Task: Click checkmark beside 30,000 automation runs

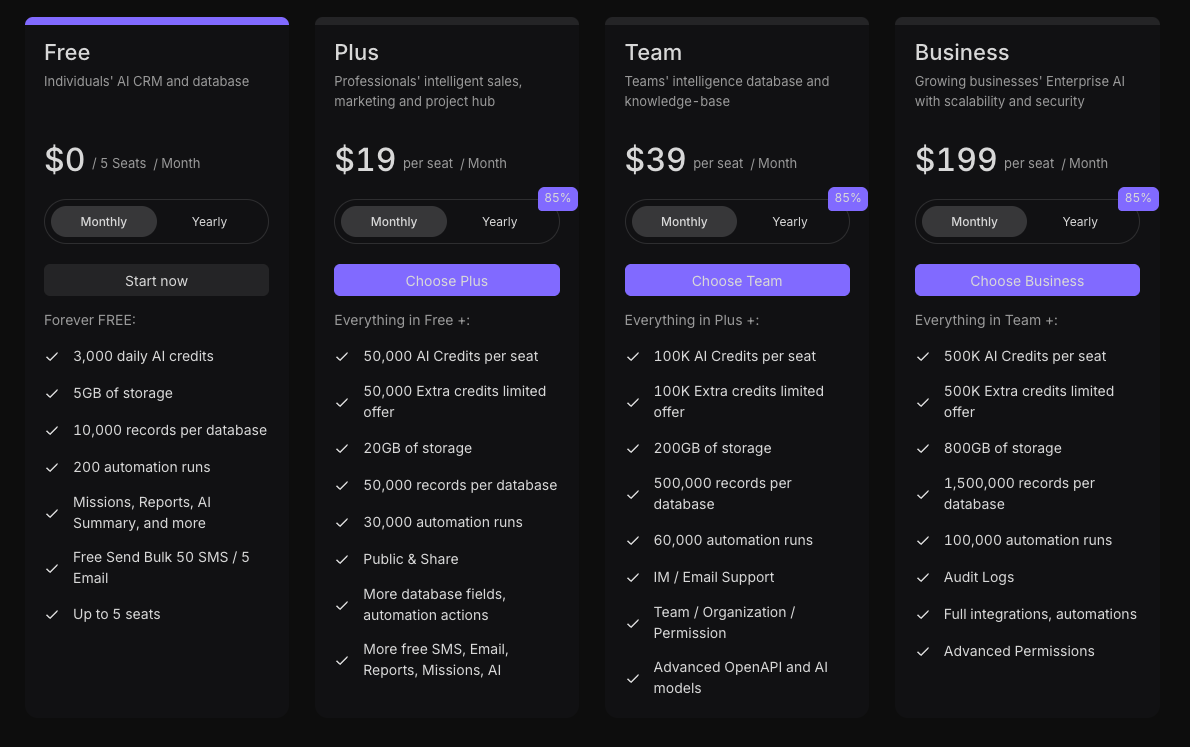Action: coord(342,522)
